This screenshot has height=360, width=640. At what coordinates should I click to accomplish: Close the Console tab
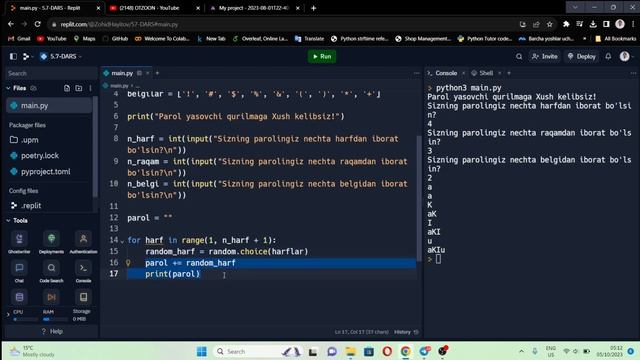click(x=463, y=73)
